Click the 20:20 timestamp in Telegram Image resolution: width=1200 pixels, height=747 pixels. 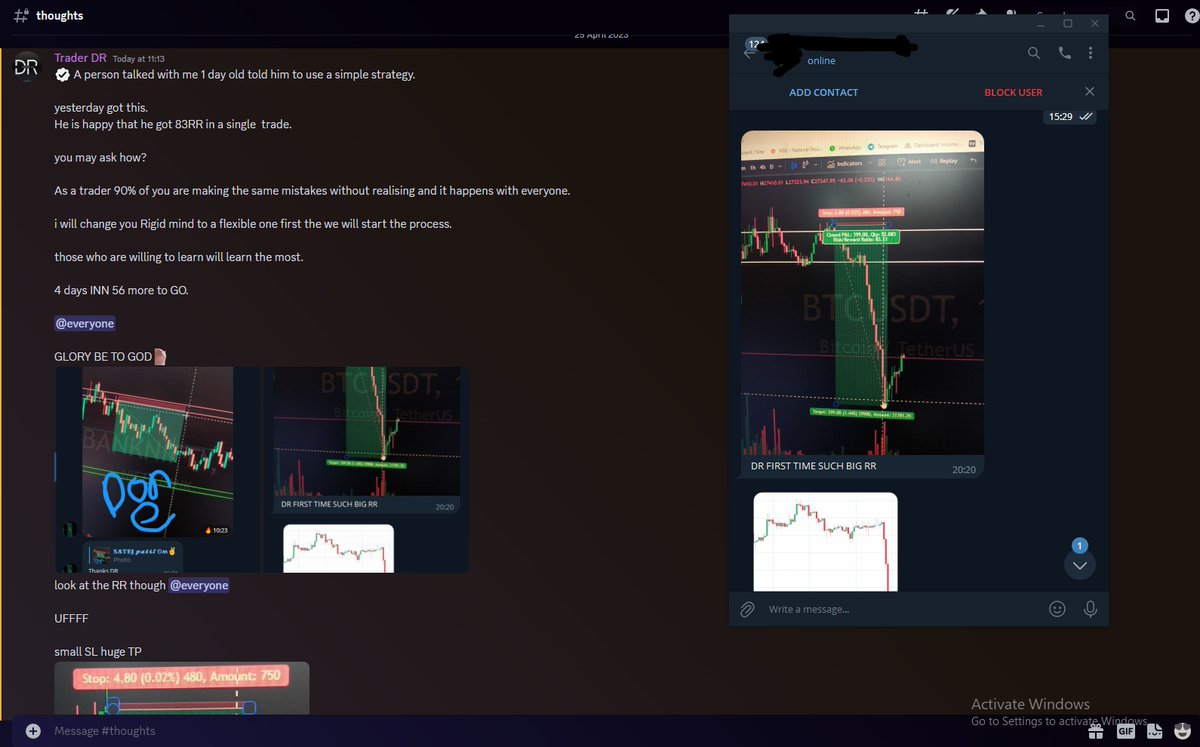pyautogui.click(x=963, y=468)
